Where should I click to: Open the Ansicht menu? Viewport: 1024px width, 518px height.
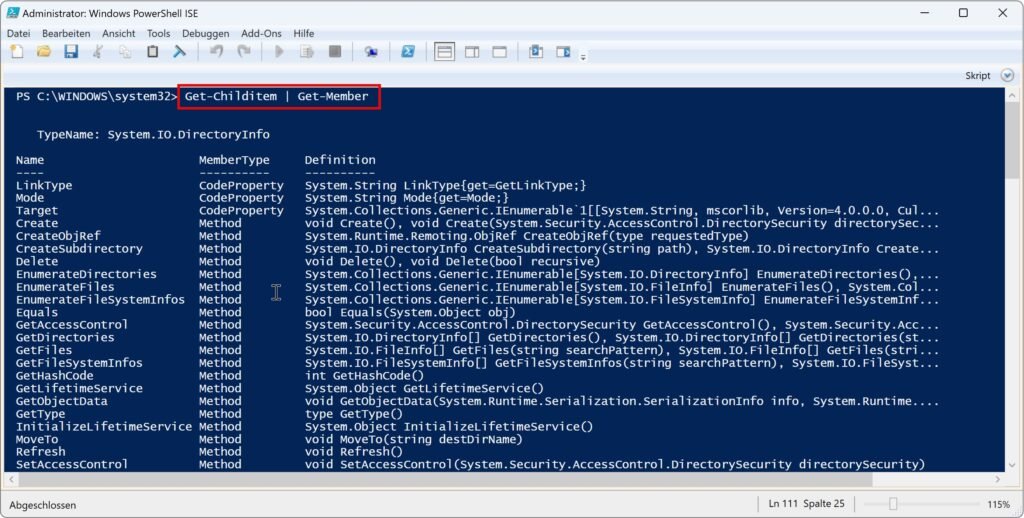(x=118, y=33)
